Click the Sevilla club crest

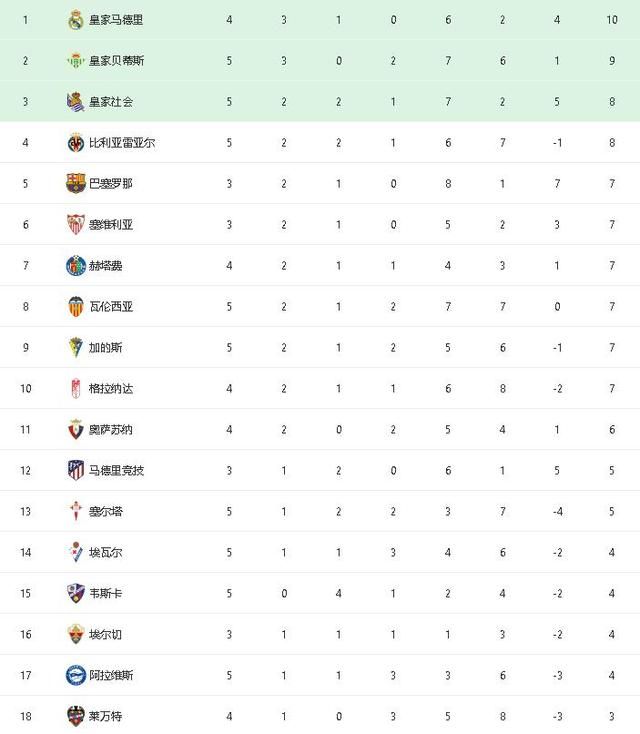[75, 225]
